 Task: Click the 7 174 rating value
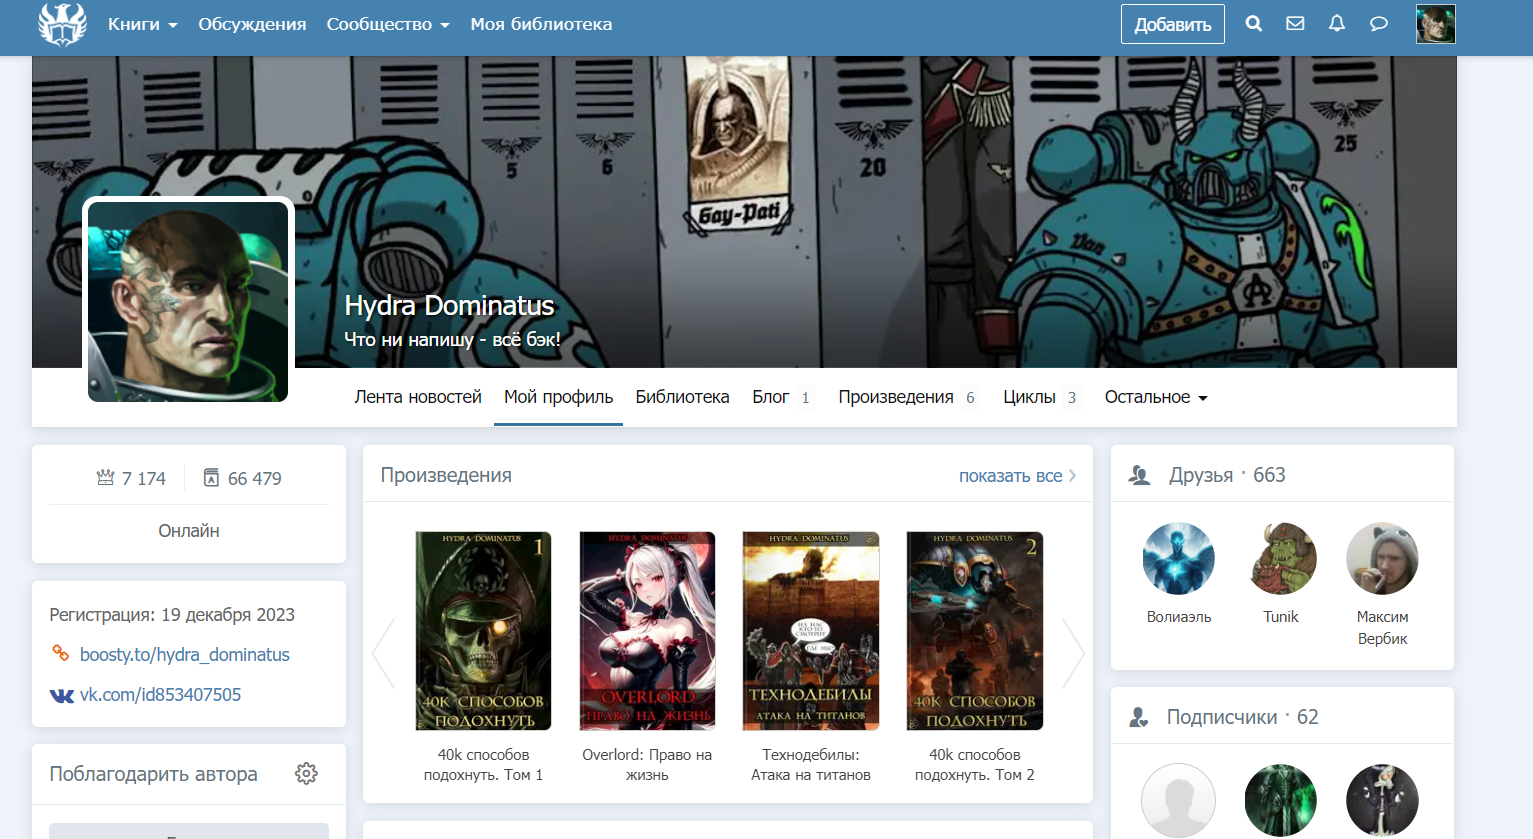(x=143, y=478)
